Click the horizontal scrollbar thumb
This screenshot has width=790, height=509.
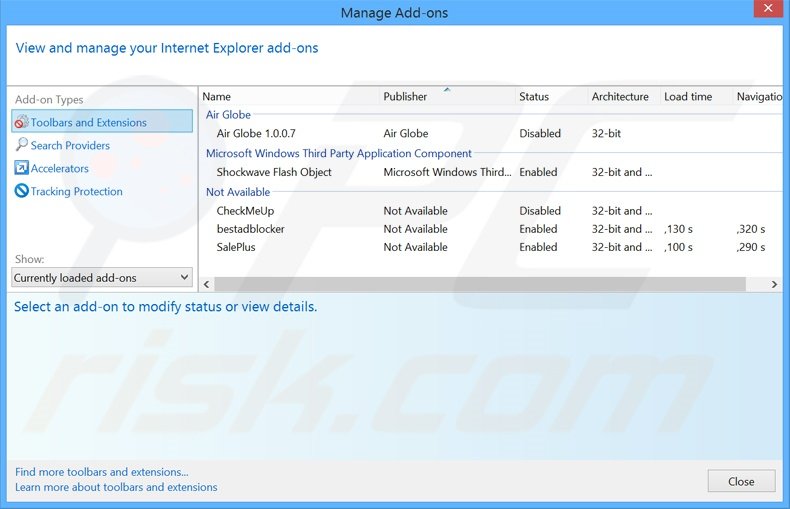coord(480,284)
